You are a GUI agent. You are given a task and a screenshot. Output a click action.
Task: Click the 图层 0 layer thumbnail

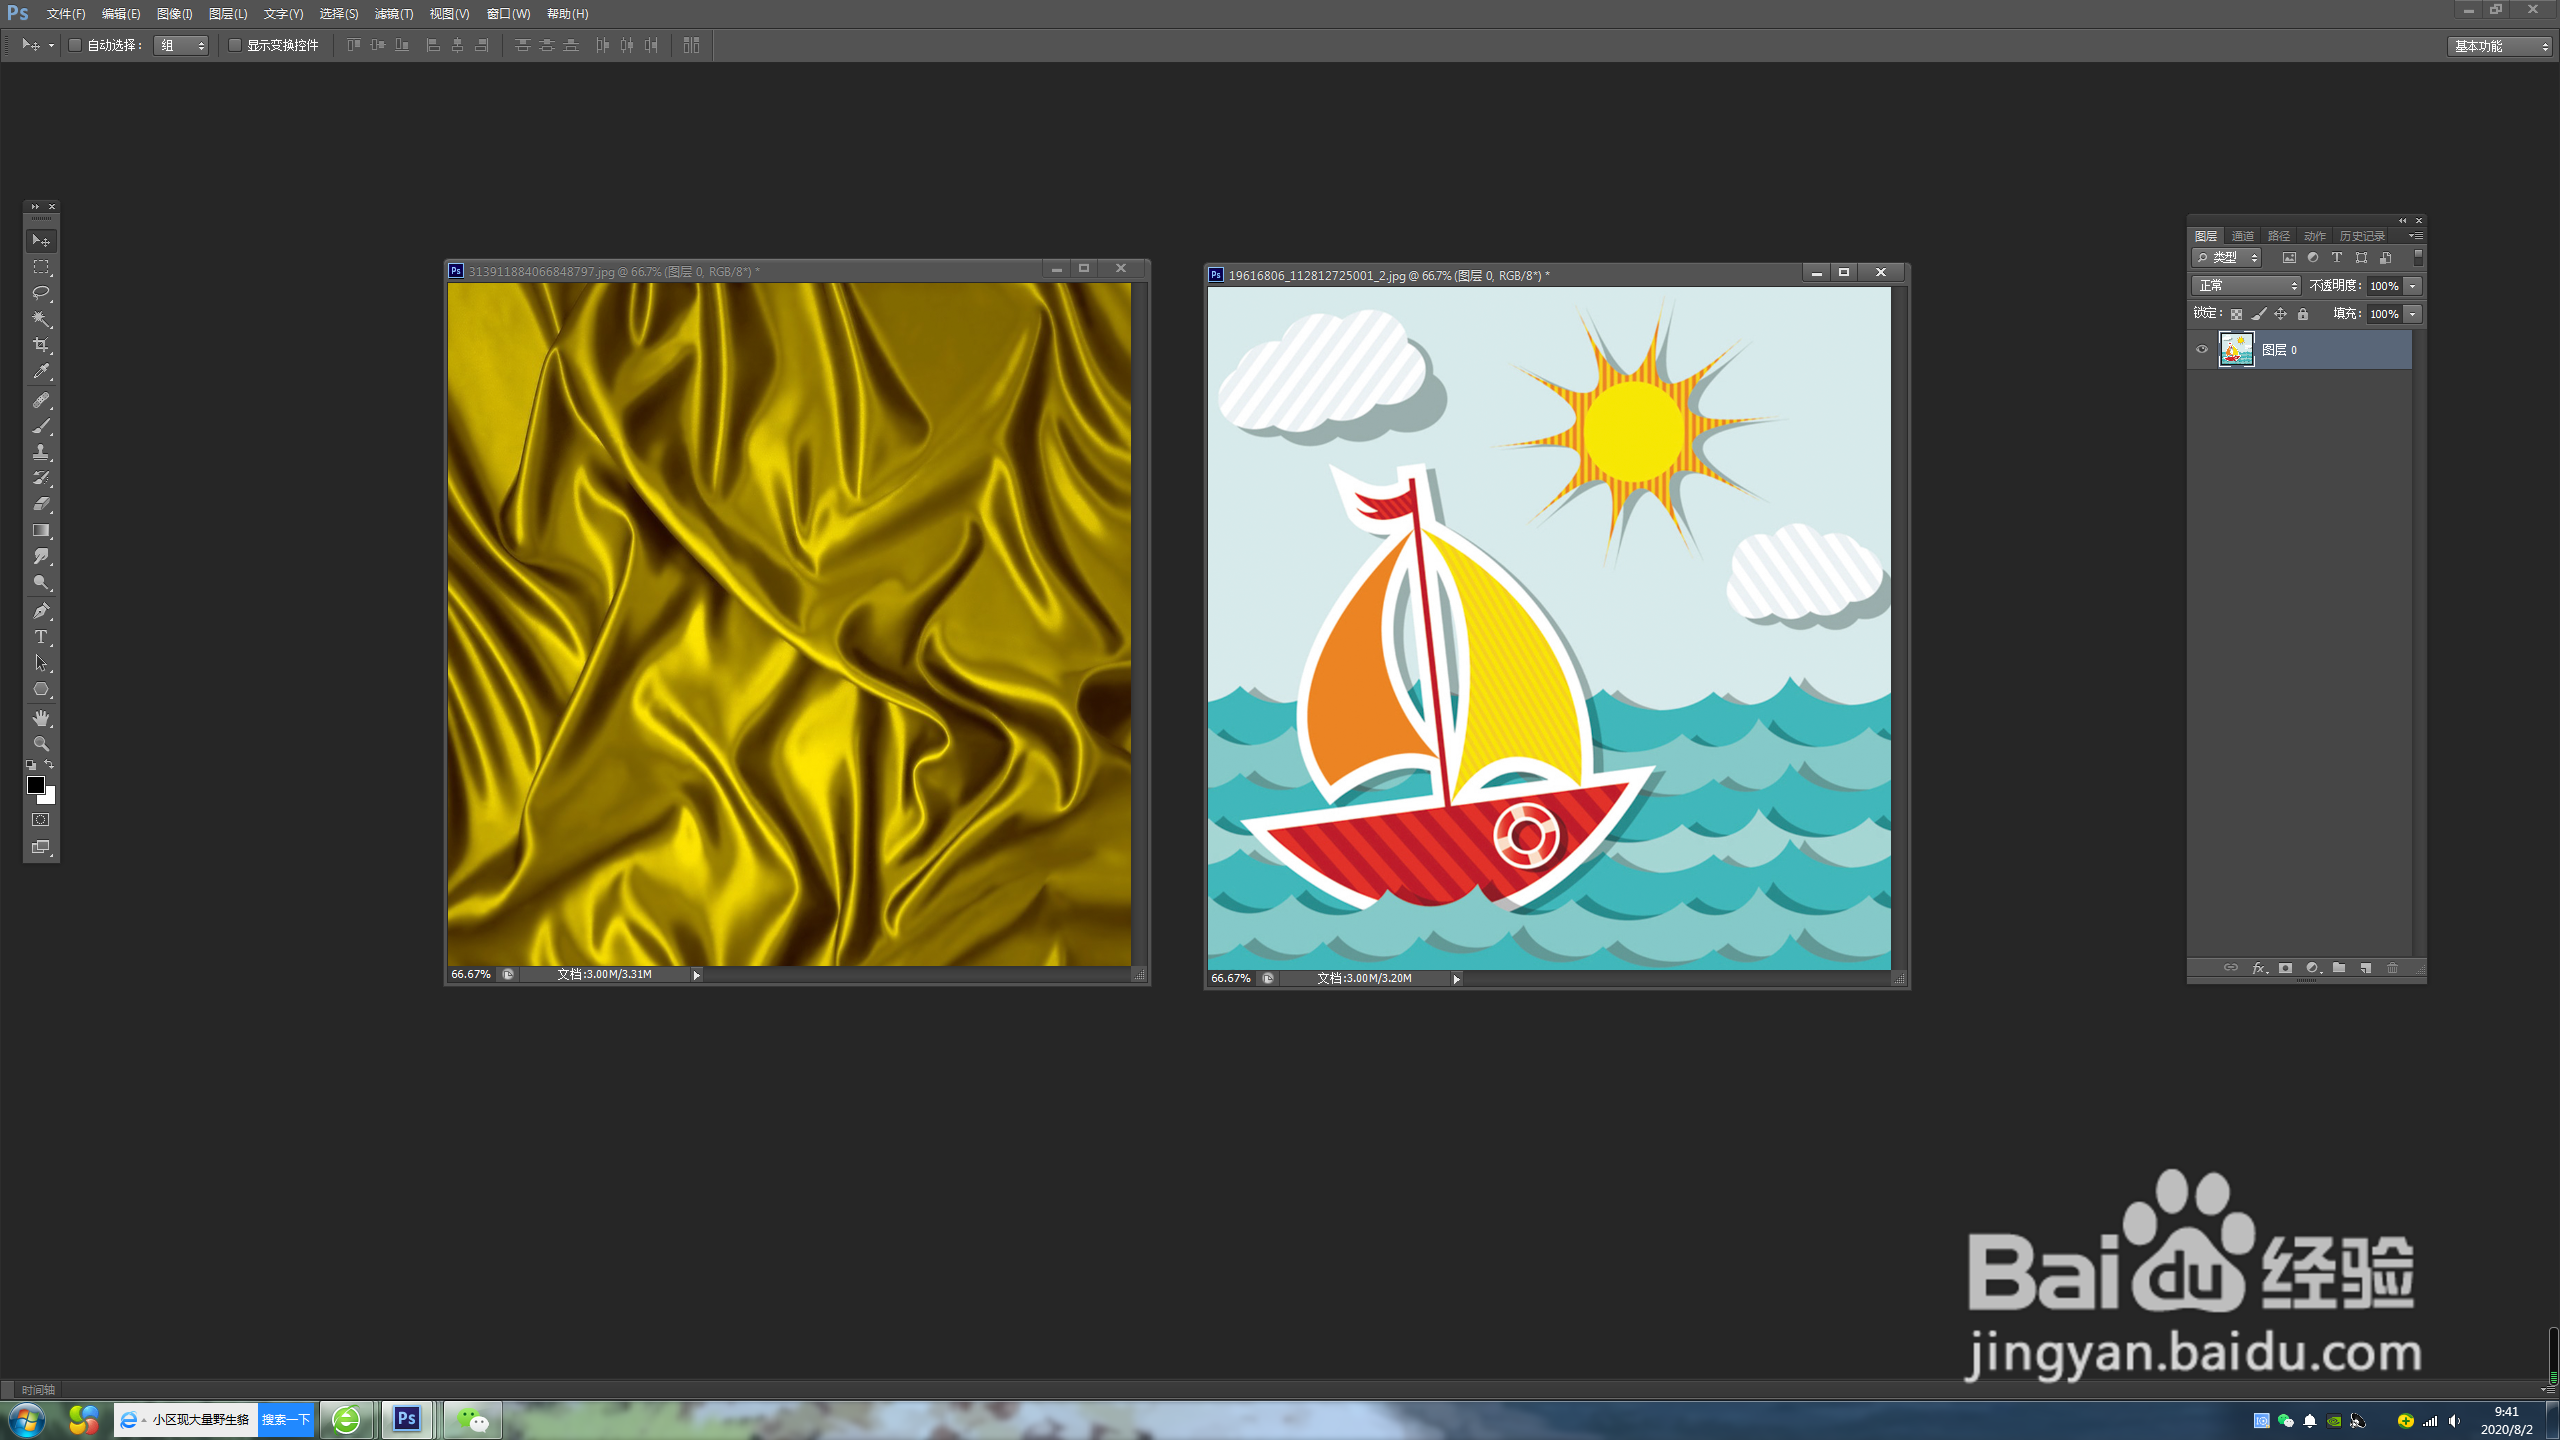(x=2236, y=350)
